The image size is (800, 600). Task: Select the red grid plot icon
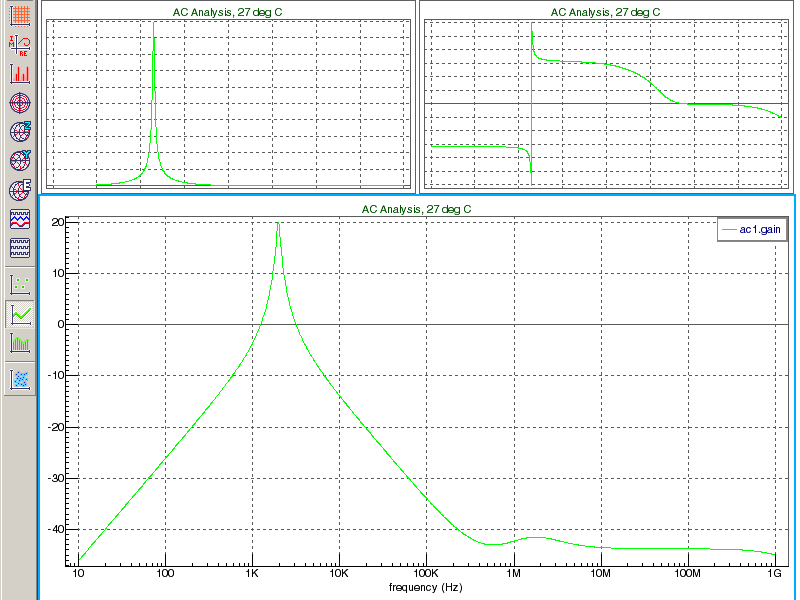tap(20, 15)
